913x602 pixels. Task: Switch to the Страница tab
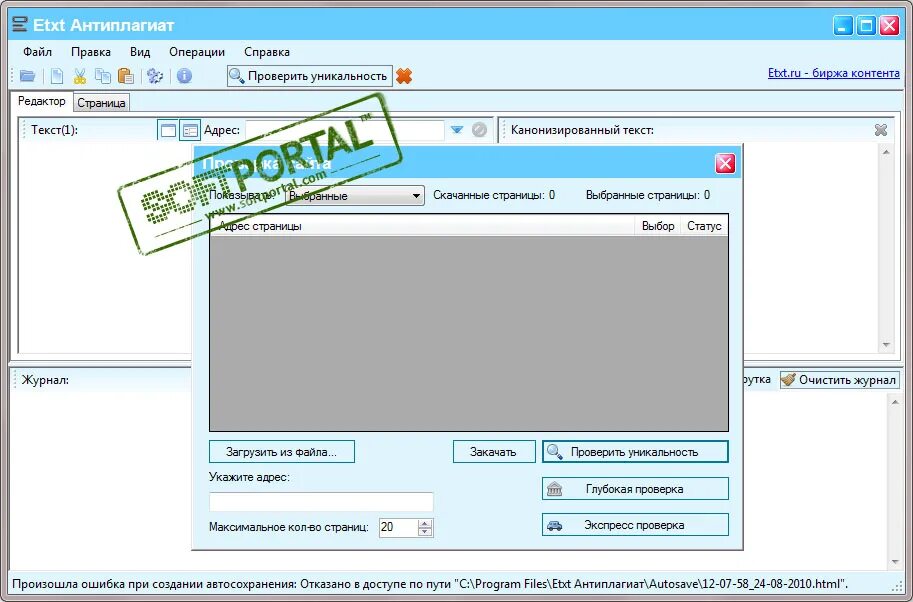click(x=101, y=103)
